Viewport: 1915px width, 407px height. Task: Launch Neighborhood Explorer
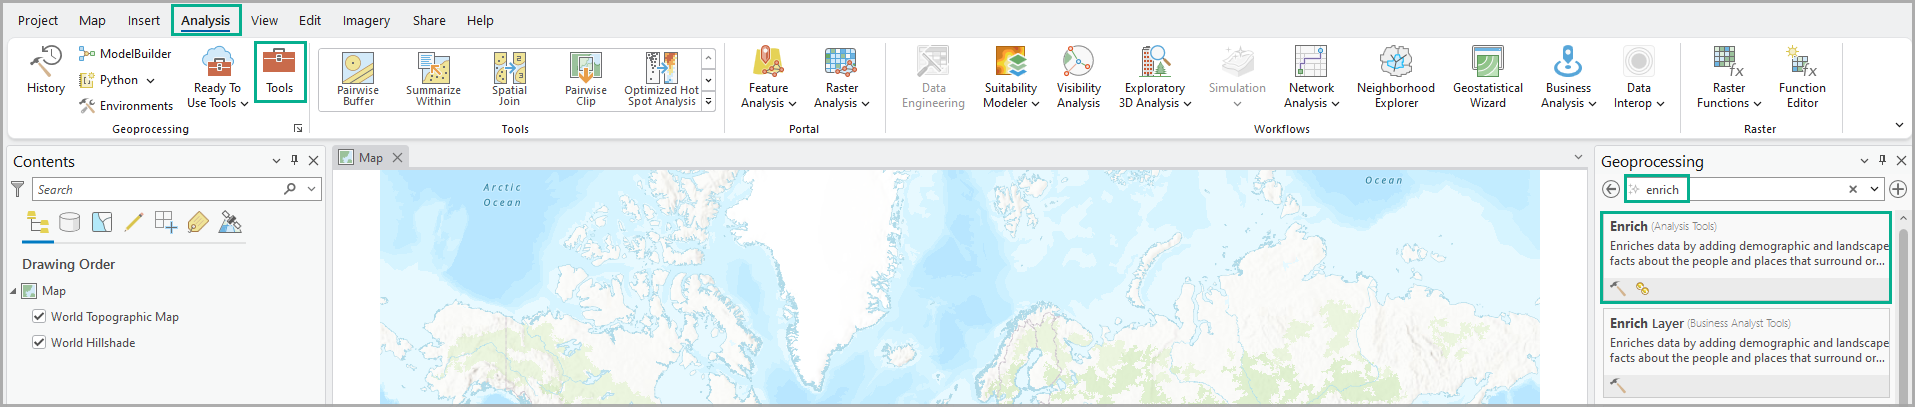click(1396, 78)
